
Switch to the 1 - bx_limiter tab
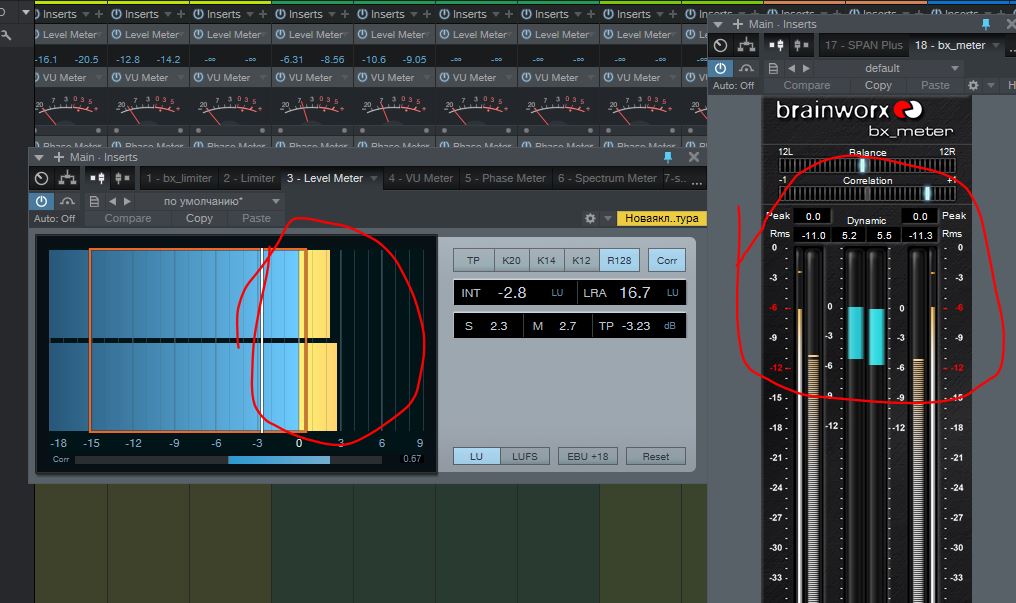click(x=179, y=178)
